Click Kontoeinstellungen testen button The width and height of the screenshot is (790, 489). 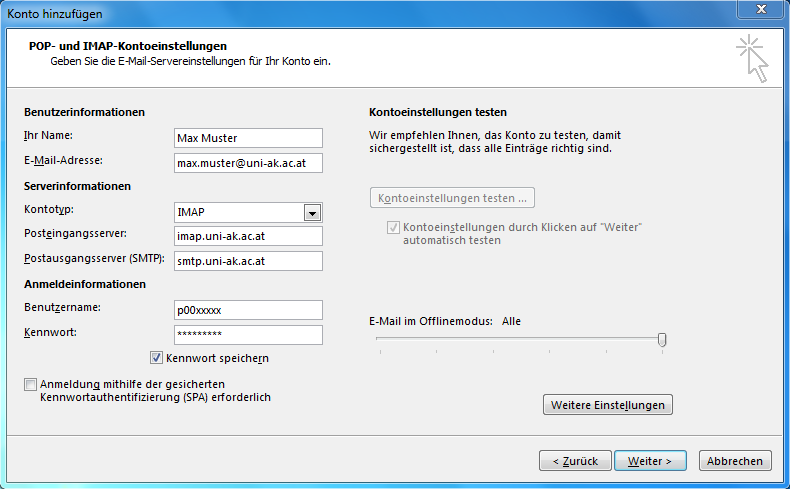tap(452, 198)
